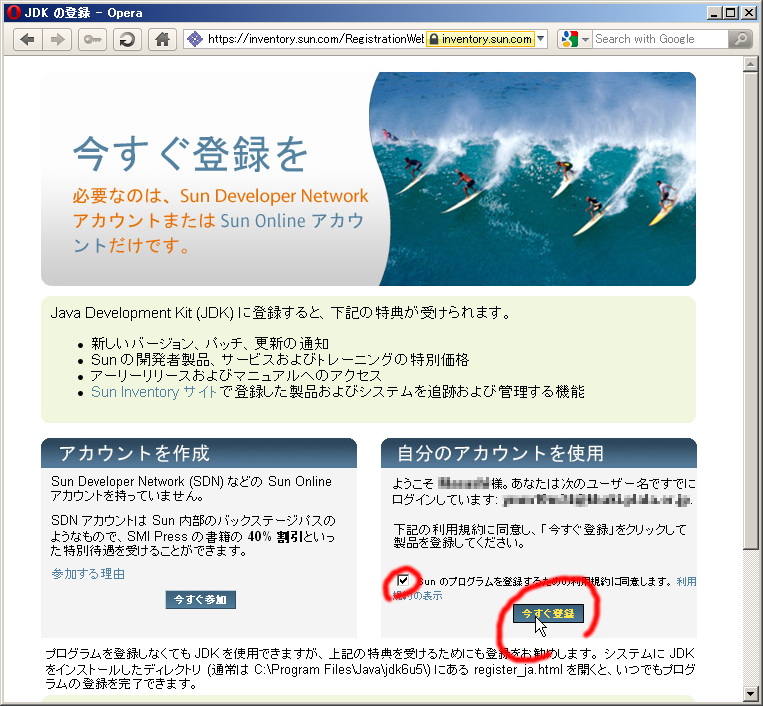Close the Opera window
763x706 pixels.
click(749, 13)
